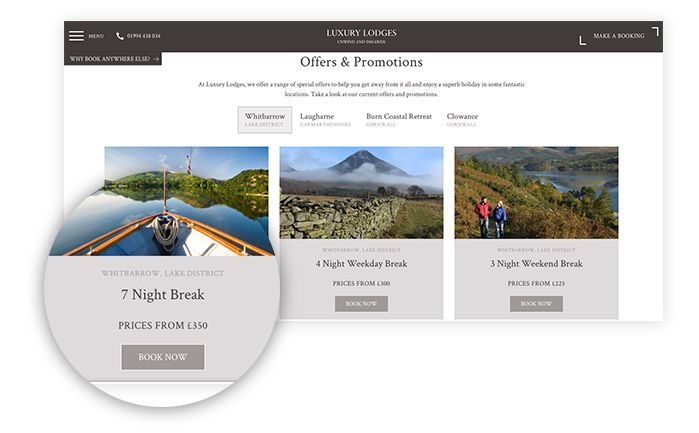Book the 4 Night Weekday Break
Screen dimensions: 699x433
coord(361,304)
